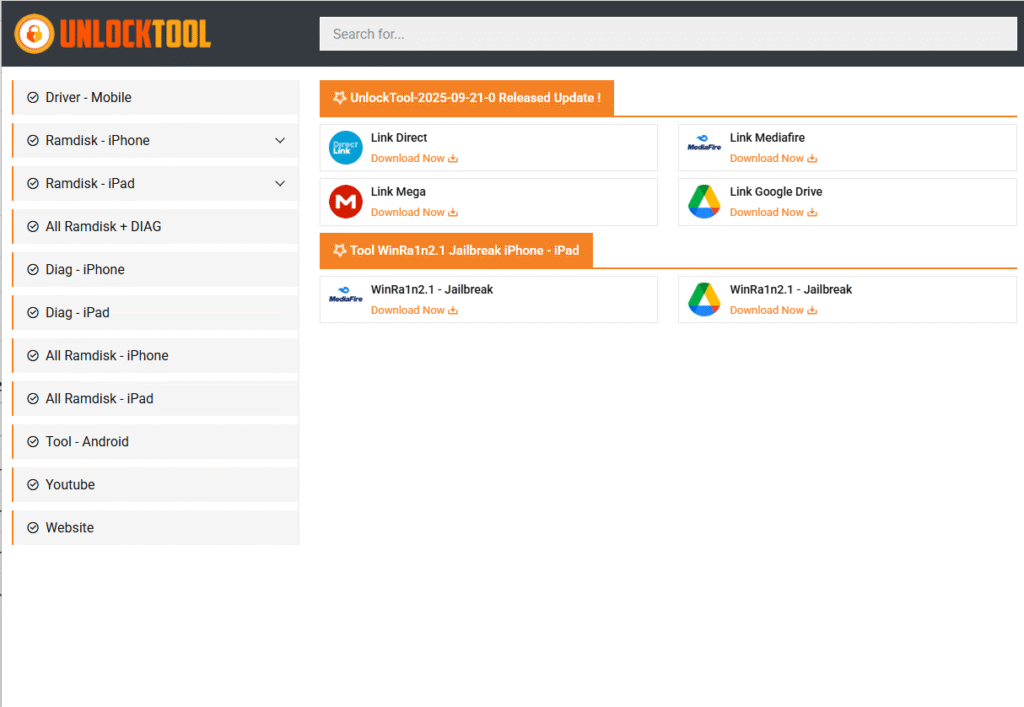1024x707 pixels.
Task: Open the Tool - Android sidebar entry
Action: click(87, 442)
